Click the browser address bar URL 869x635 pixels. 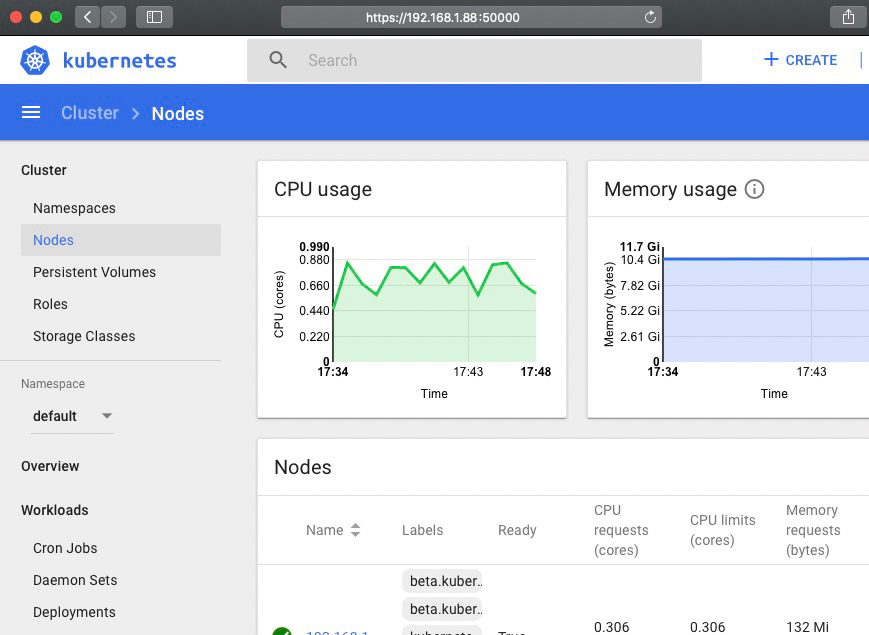pyautogui.click(x=442, y=17)
